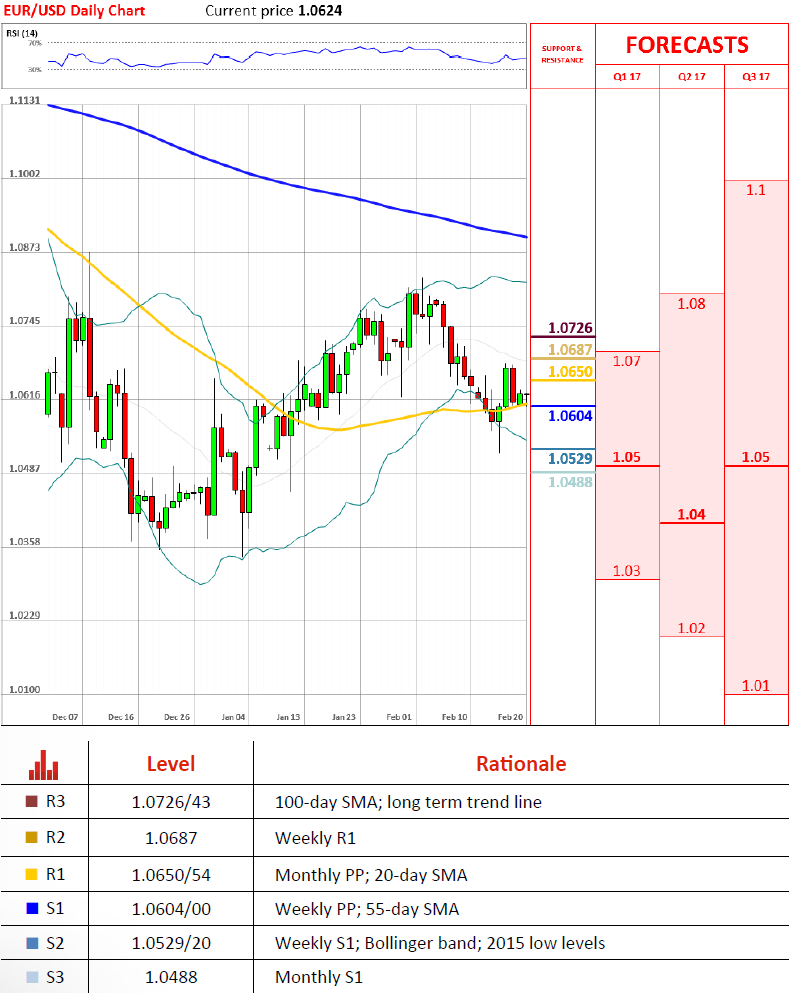
Task: Click the Weekly R1 rationale text
Action: point(315,838)
